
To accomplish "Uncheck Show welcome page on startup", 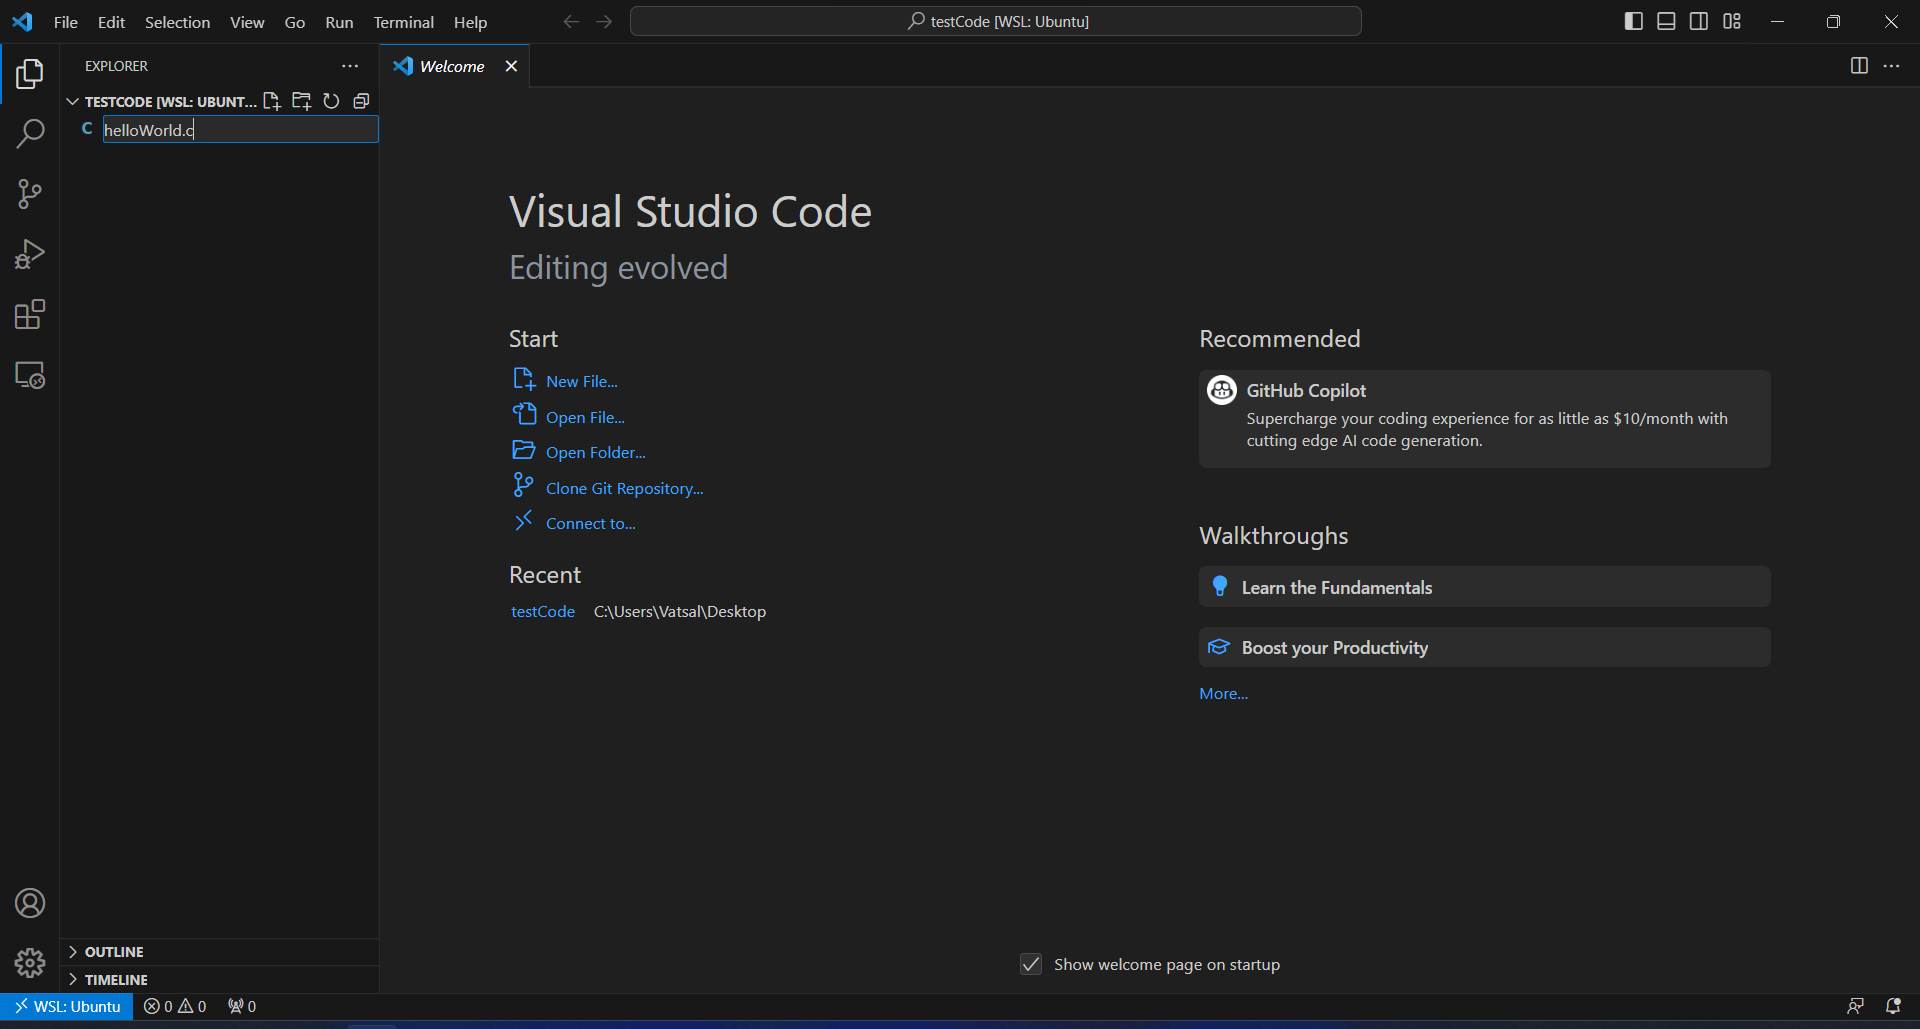I will point(1031,964).
